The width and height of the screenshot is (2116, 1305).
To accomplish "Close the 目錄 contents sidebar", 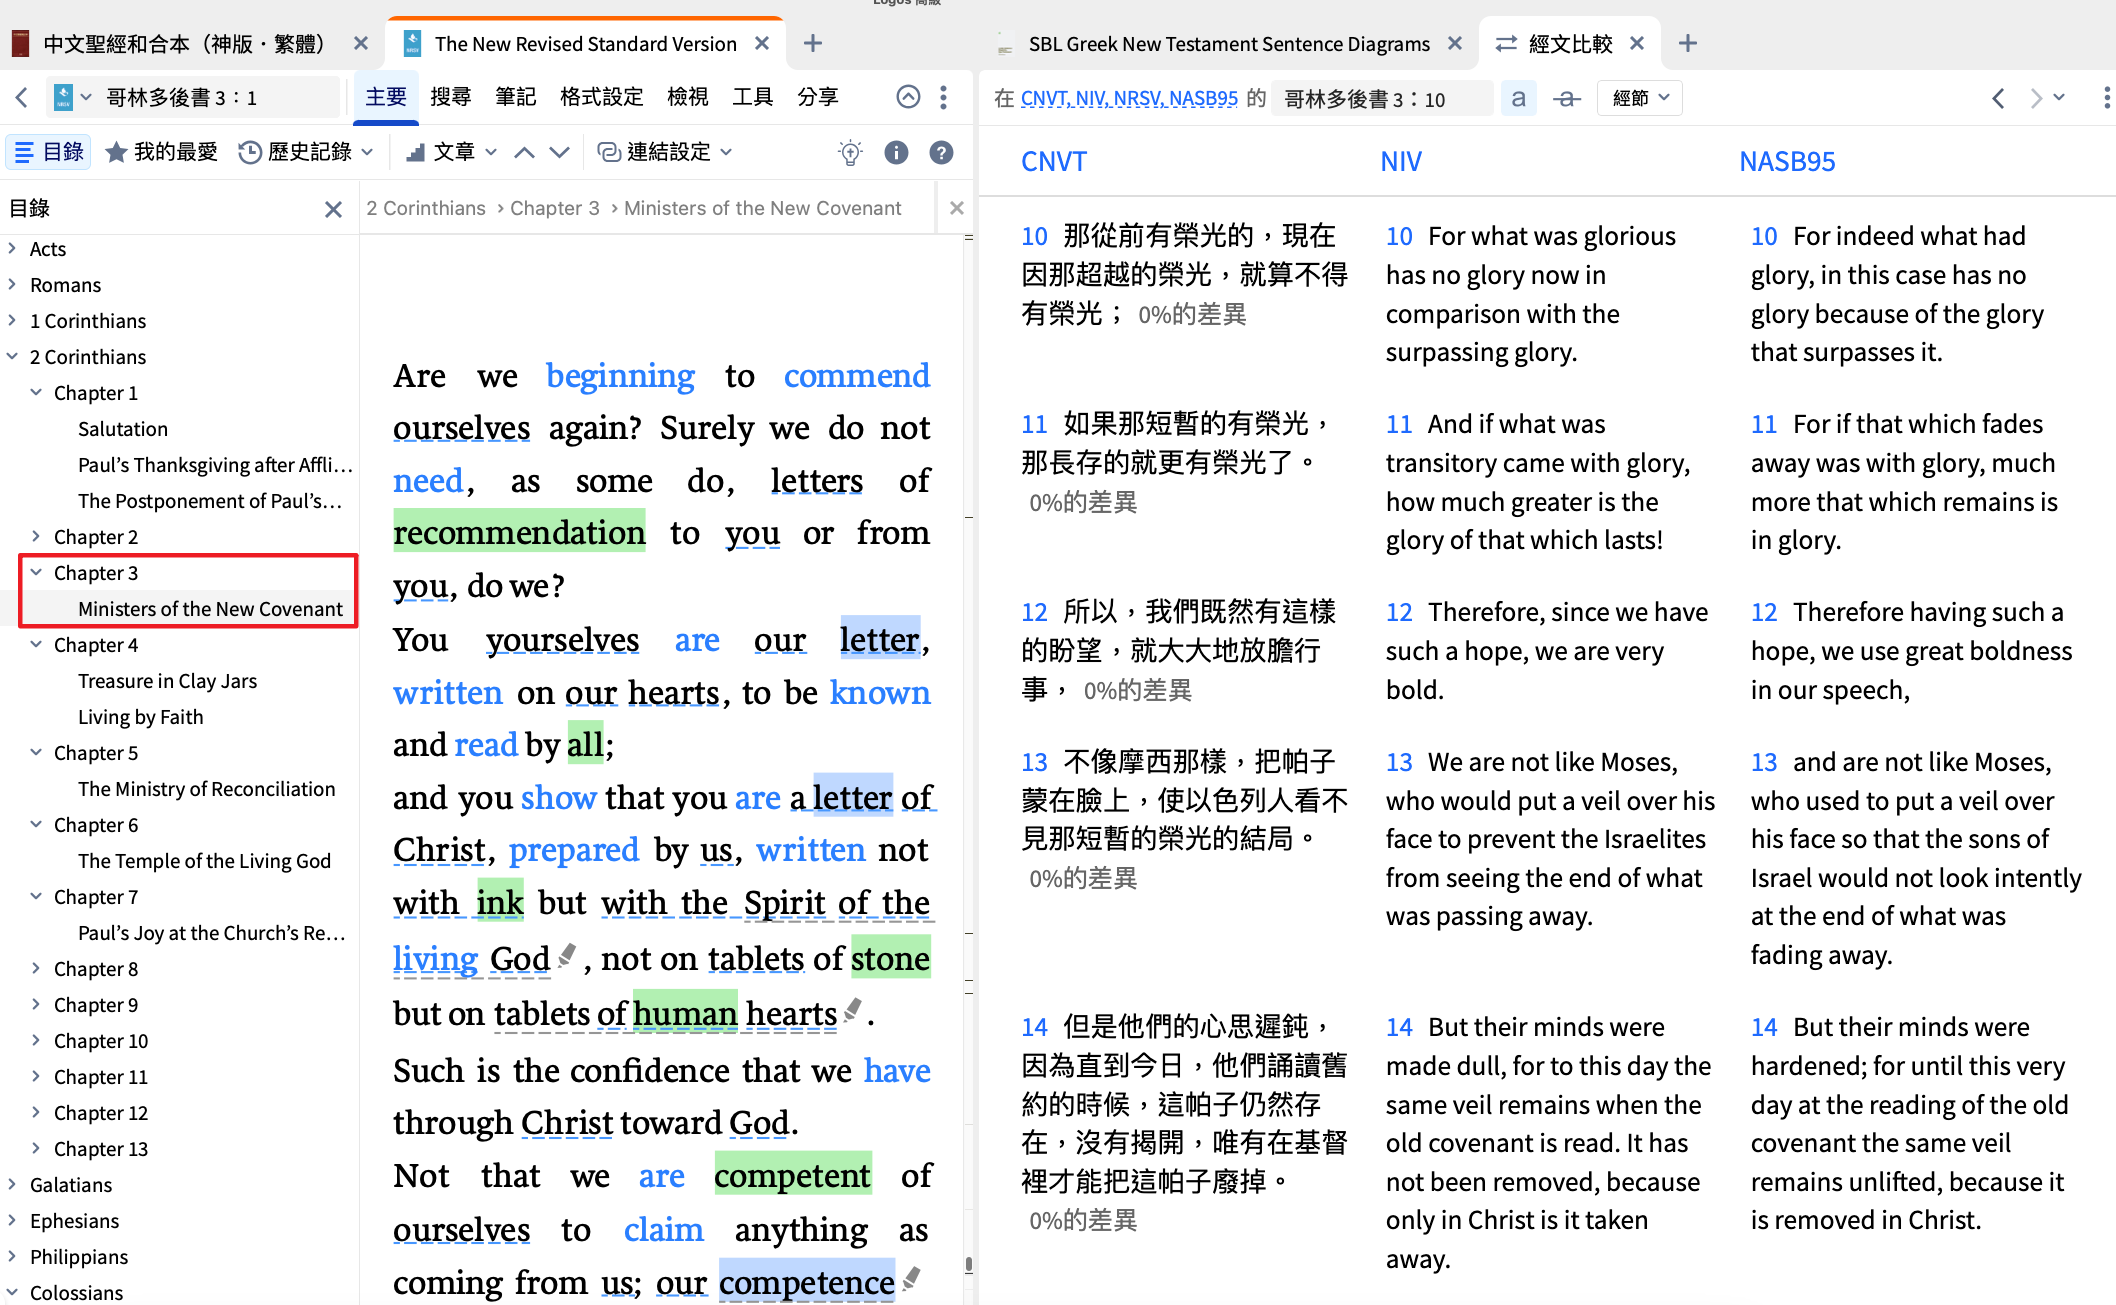I will [x=333, y=209].
